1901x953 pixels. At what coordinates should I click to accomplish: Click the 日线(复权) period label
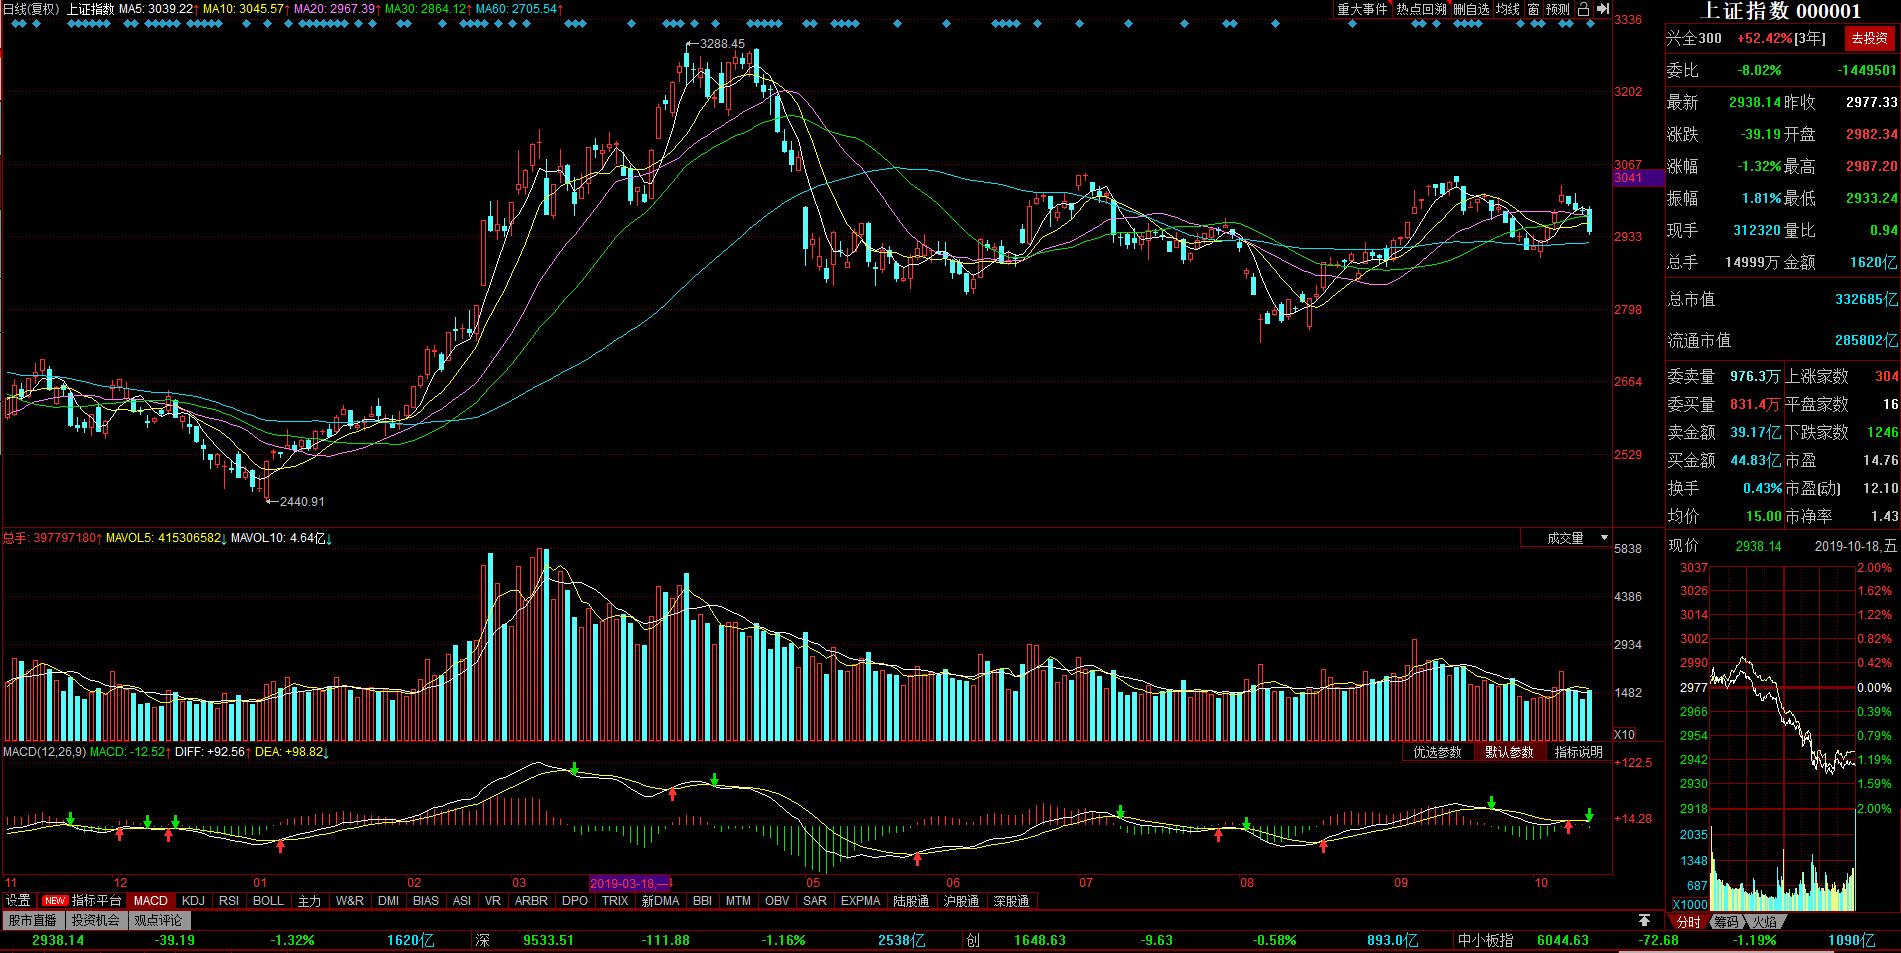click(32, 9)
